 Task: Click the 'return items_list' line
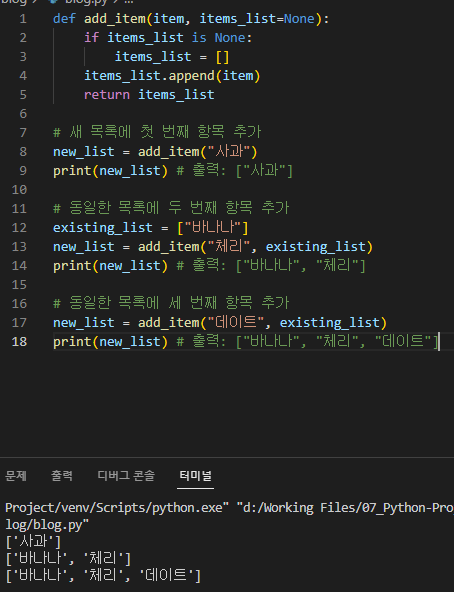point(149,94)
